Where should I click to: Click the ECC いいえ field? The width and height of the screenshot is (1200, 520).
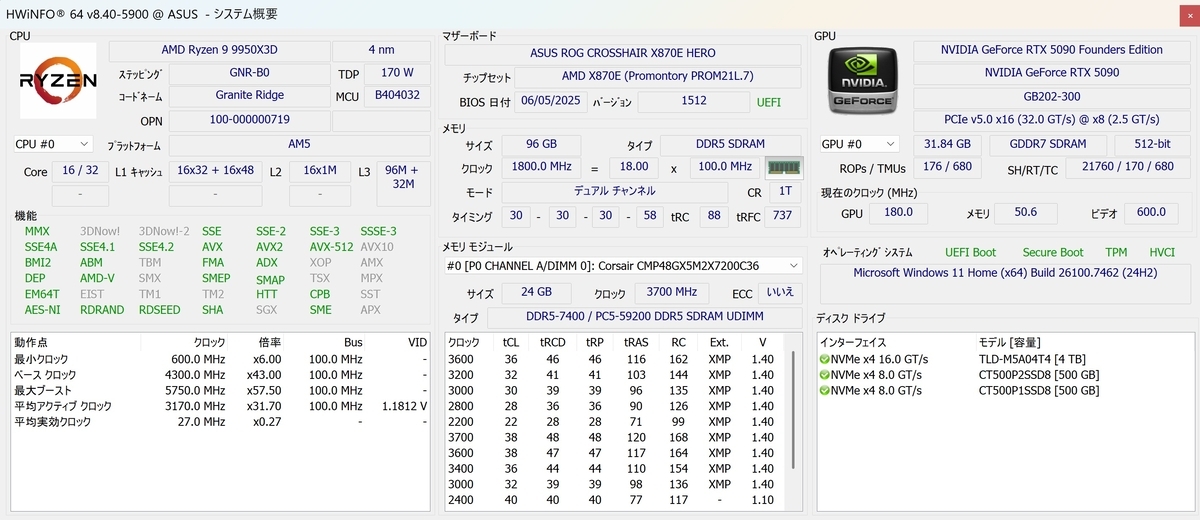(780, 292)
